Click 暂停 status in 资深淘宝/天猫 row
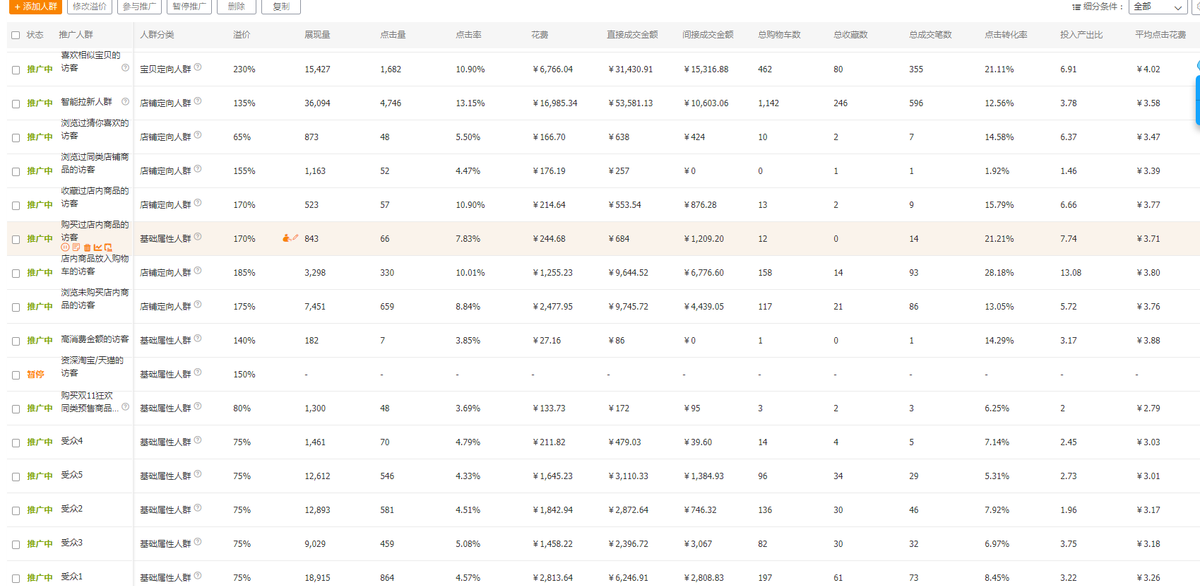This screenshot has width=1200, height=586. click(35, 375)
